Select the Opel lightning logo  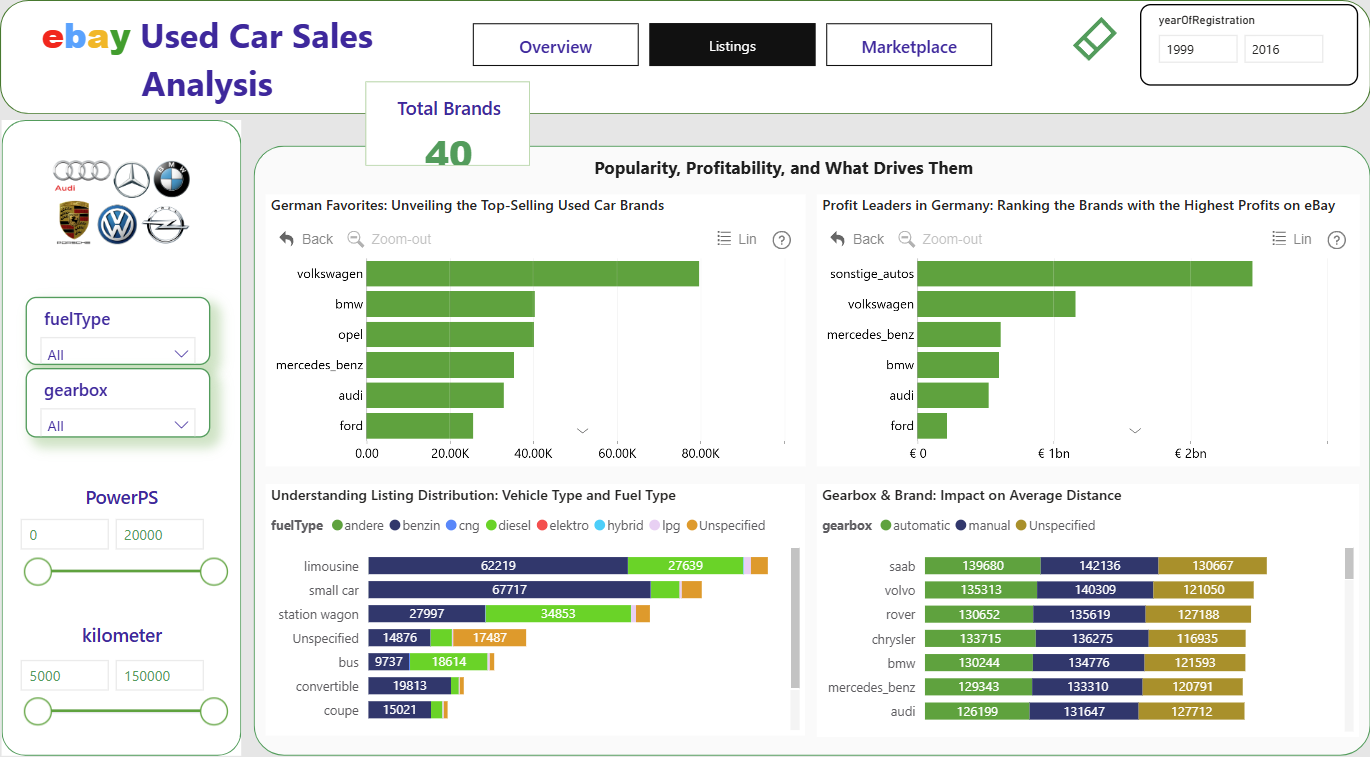[165, 225]
